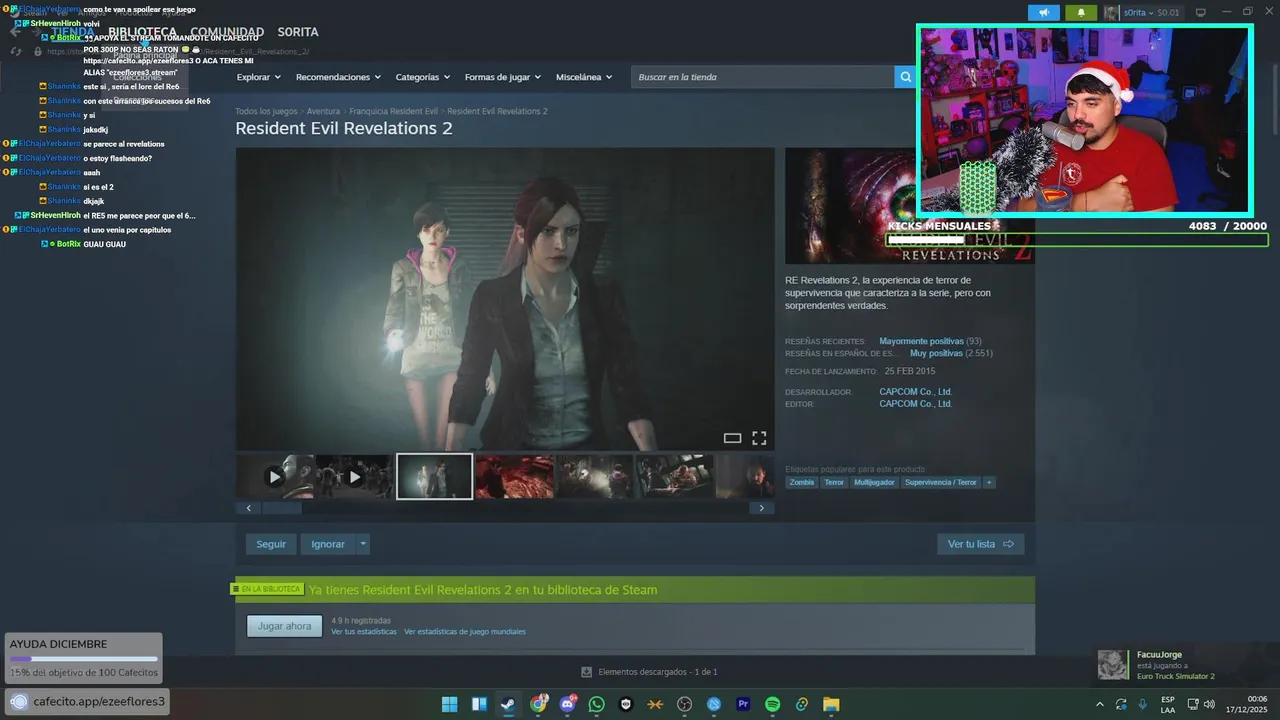Open the CAPCOM developer link

tap(915, 392)
